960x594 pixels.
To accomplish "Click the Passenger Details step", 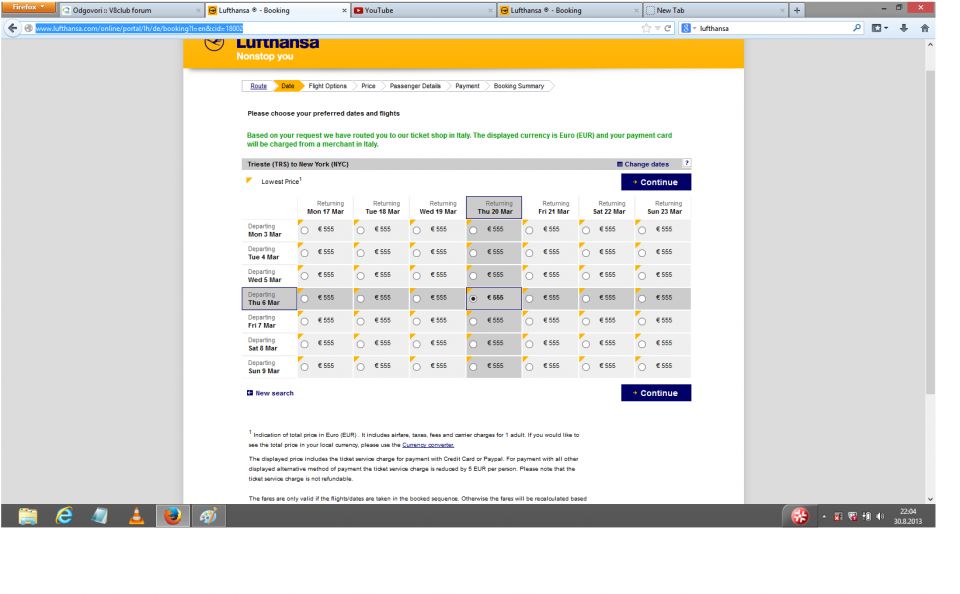I will [415, 86].
